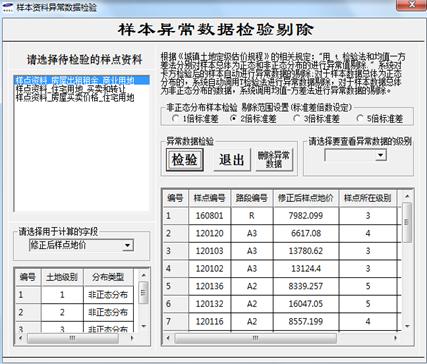Click the 分布类型 column header
This screenshot has height=364, width=427.
[108, 277]
